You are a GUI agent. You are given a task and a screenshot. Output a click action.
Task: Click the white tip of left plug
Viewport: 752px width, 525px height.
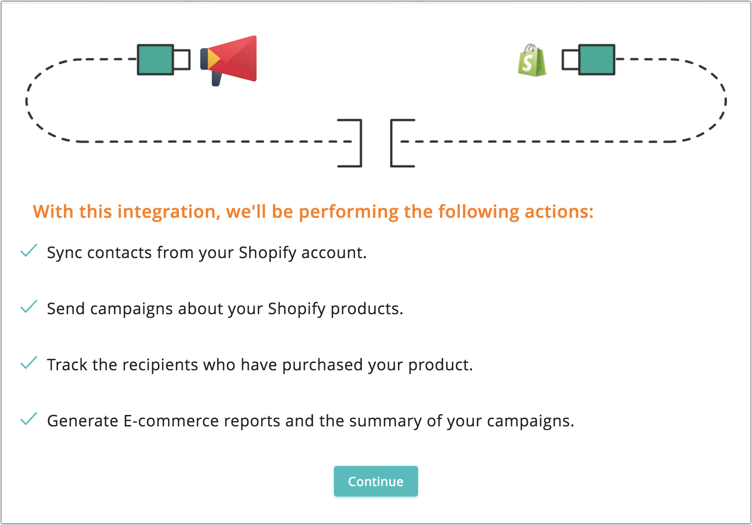[x=181, y=59]
